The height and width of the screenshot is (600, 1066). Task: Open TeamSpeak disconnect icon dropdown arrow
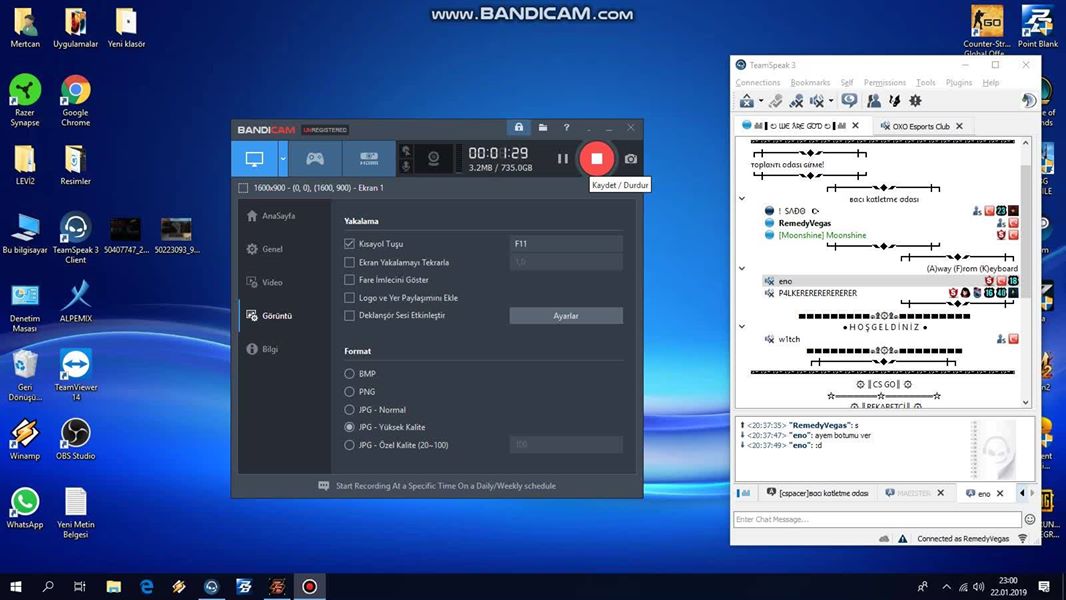(761, 101)
